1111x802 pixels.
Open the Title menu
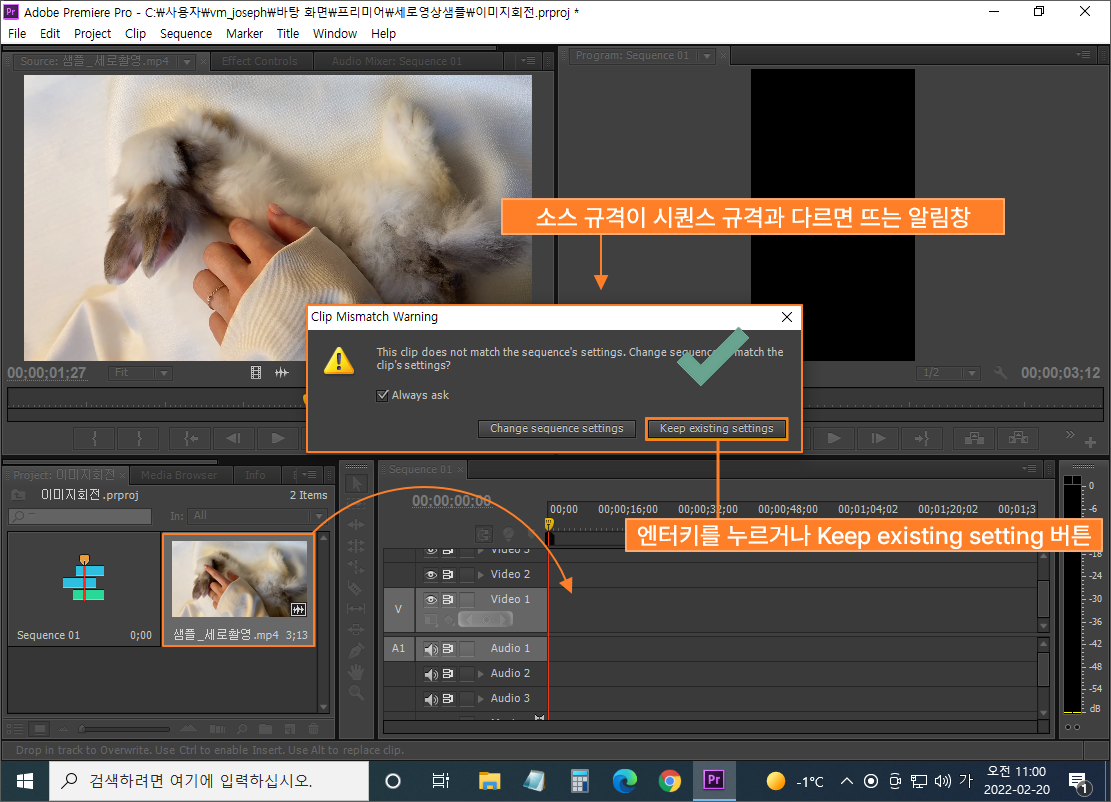288,33
